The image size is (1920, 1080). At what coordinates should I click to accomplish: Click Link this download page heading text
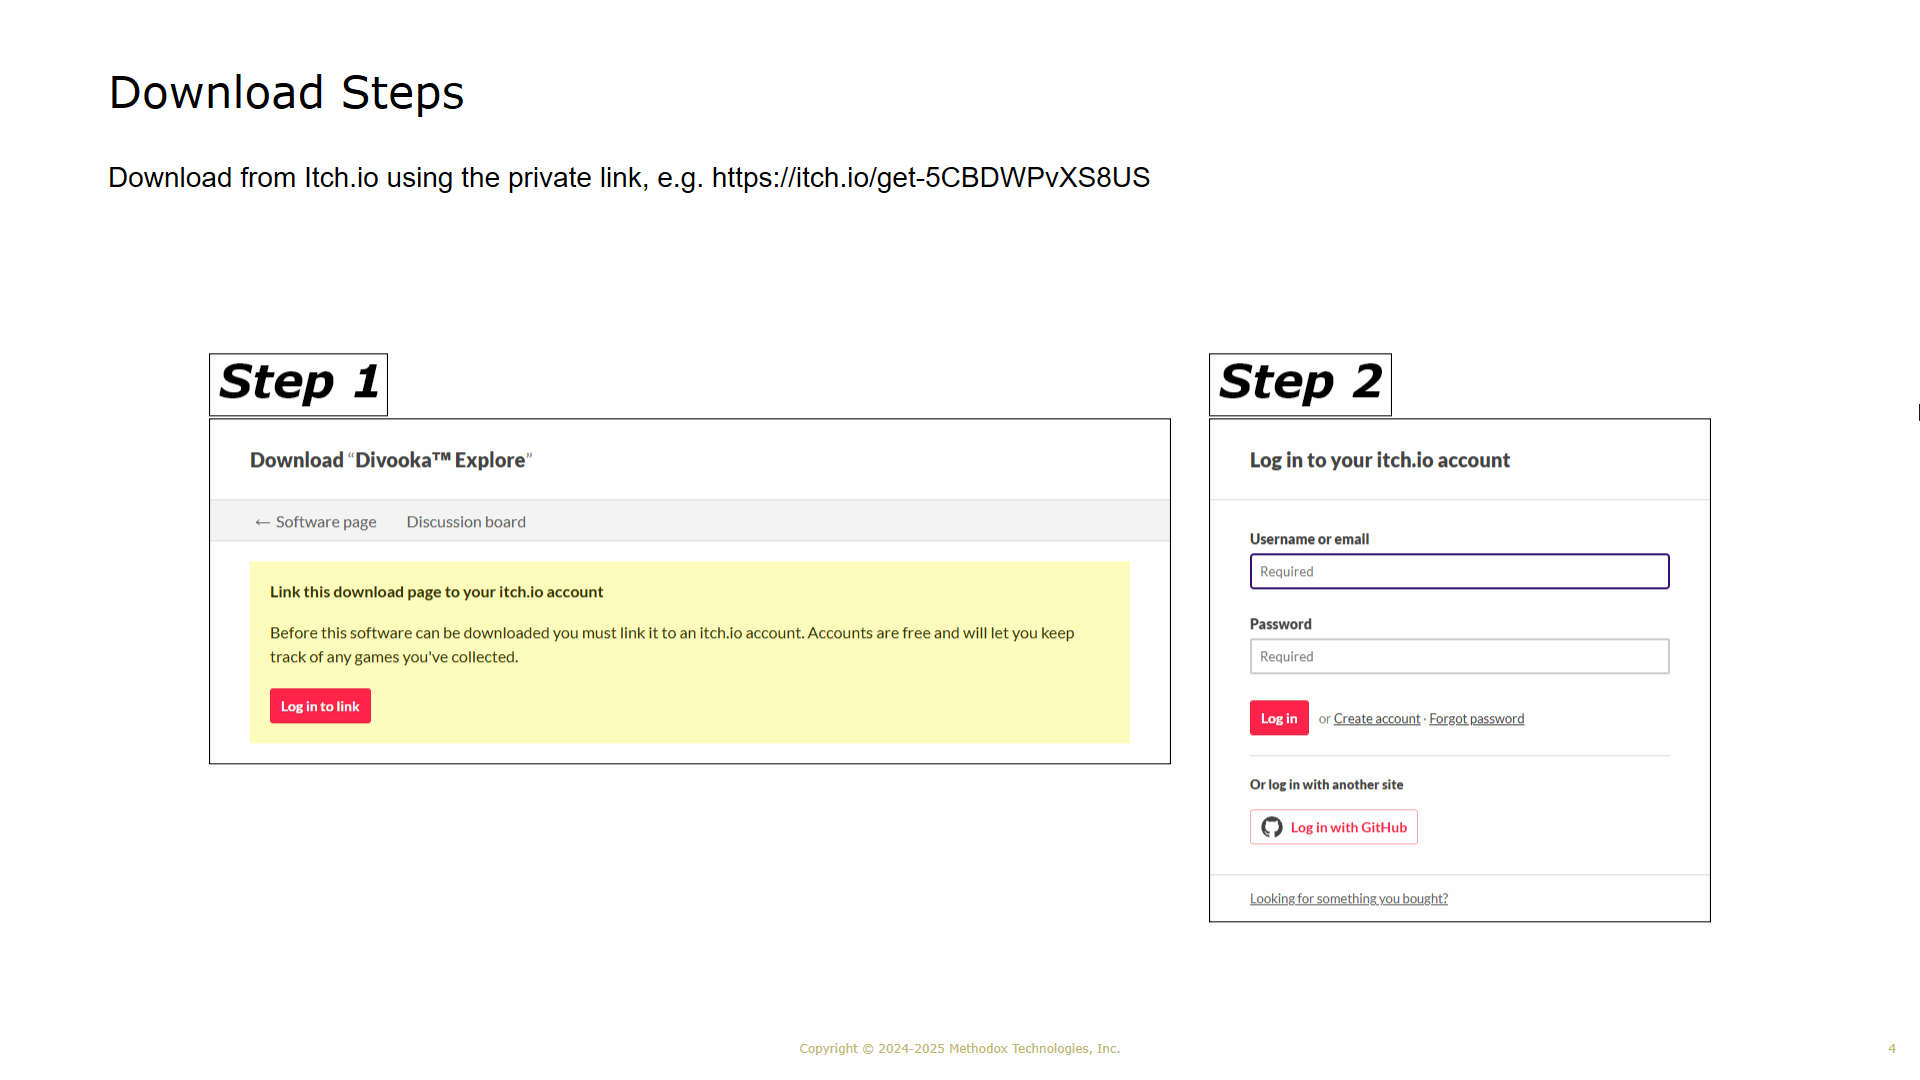436,592
